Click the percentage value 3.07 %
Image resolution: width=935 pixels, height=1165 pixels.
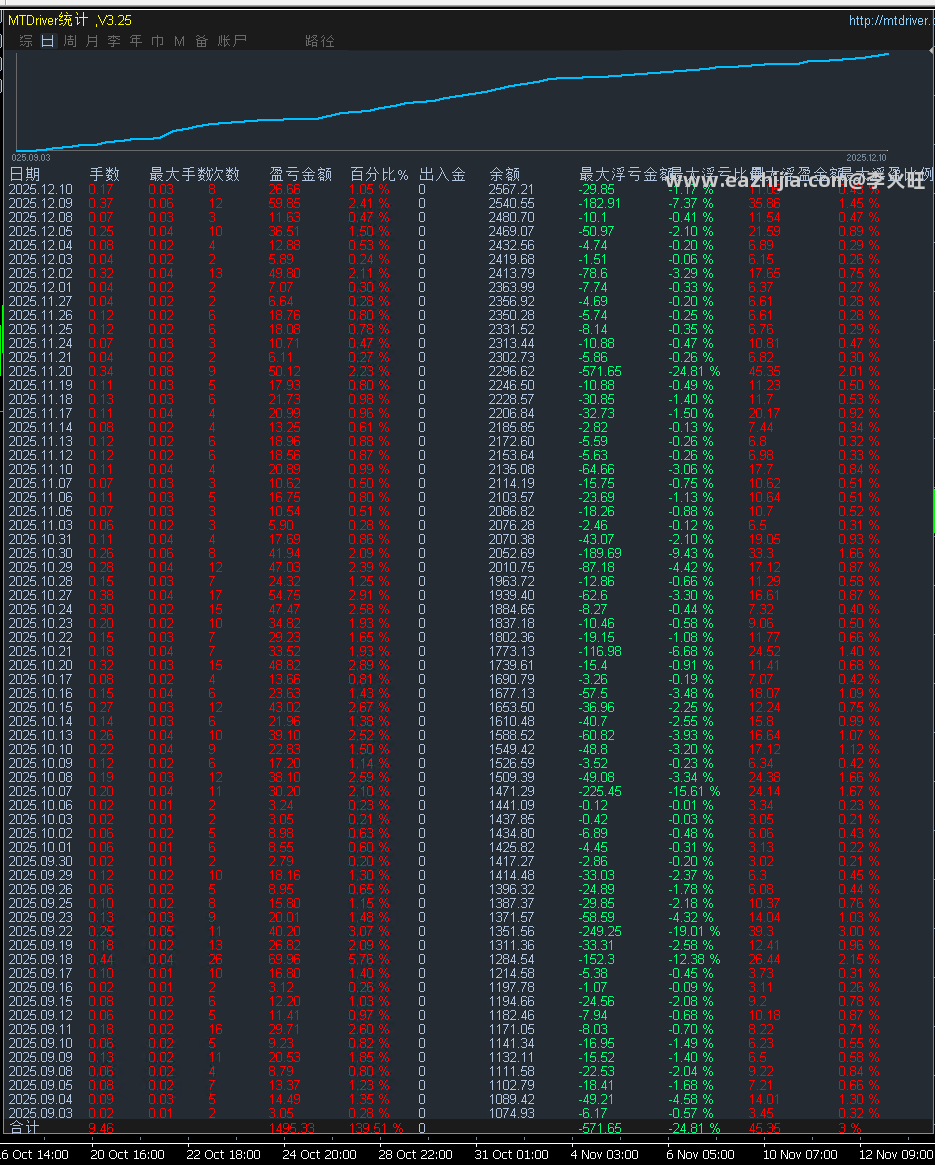pos(369,931)
